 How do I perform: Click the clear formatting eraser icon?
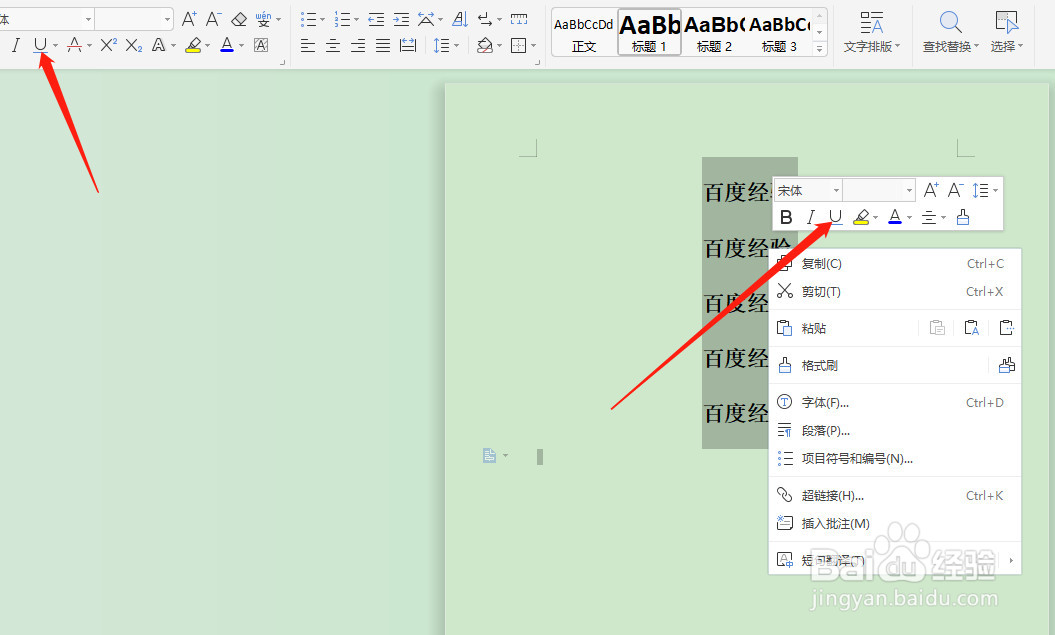pos(239,20)
